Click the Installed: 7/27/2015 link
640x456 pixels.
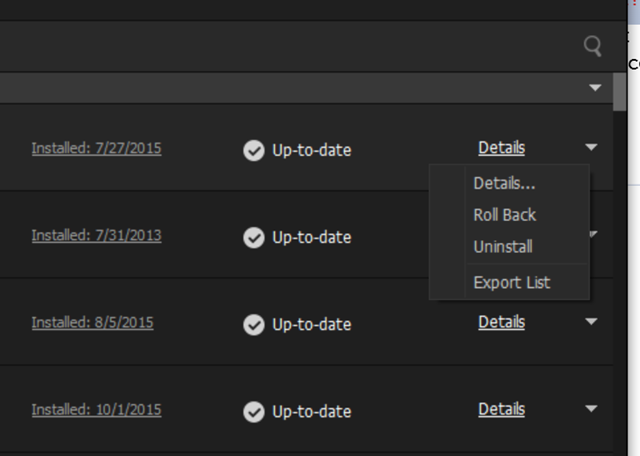pos(97,148)
